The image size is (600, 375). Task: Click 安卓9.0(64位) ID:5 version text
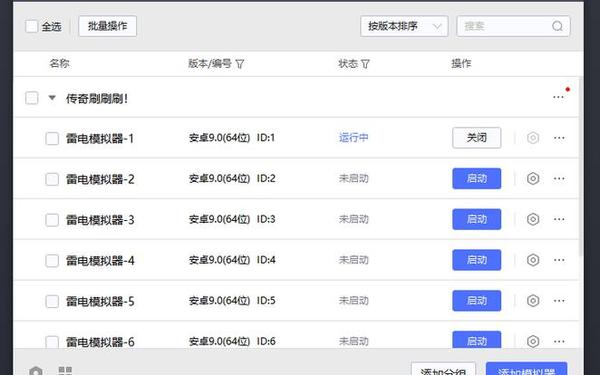232,301
